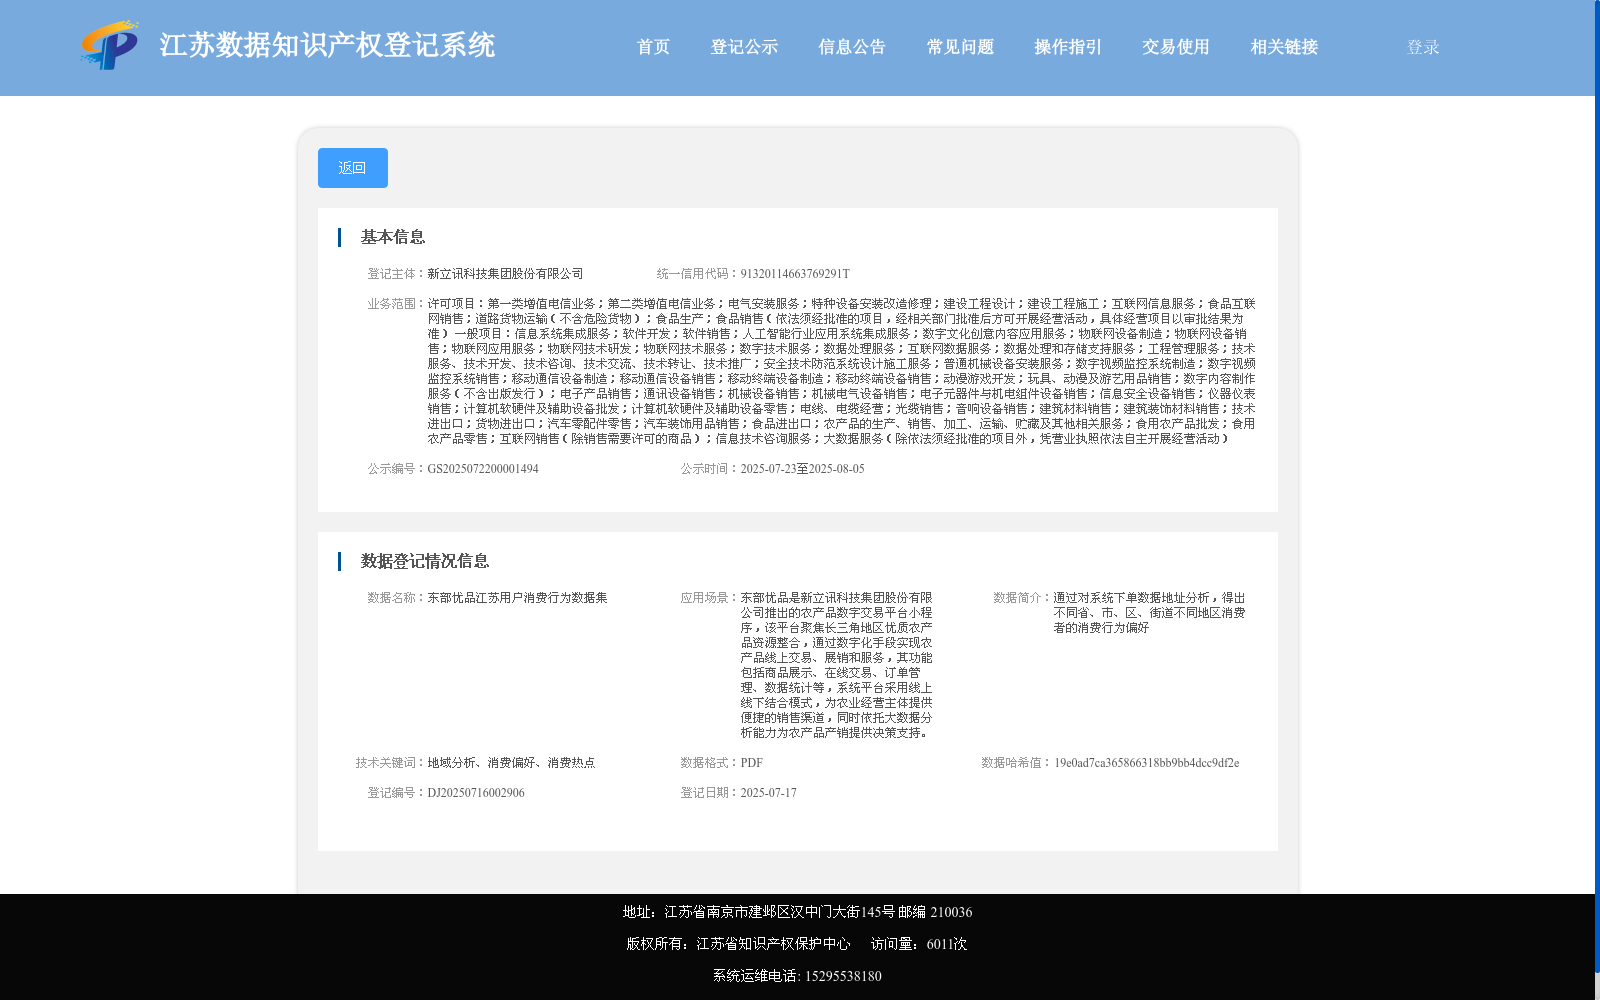Open the 信息公告 menu item
The height and width of the screenshot is (1000, 1600).
coord(852,47)
